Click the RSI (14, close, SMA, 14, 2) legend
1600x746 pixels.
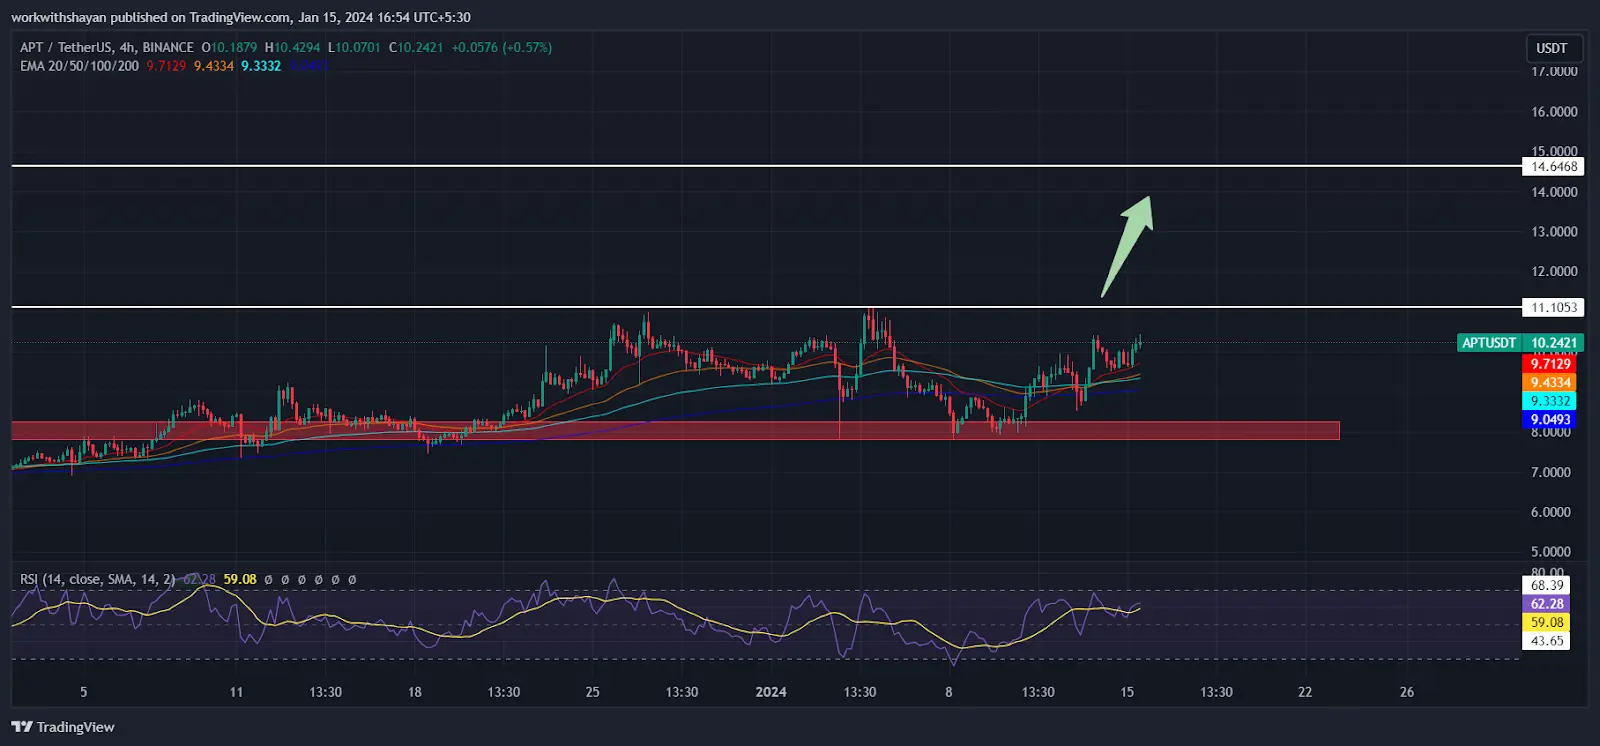coord(98,579)
